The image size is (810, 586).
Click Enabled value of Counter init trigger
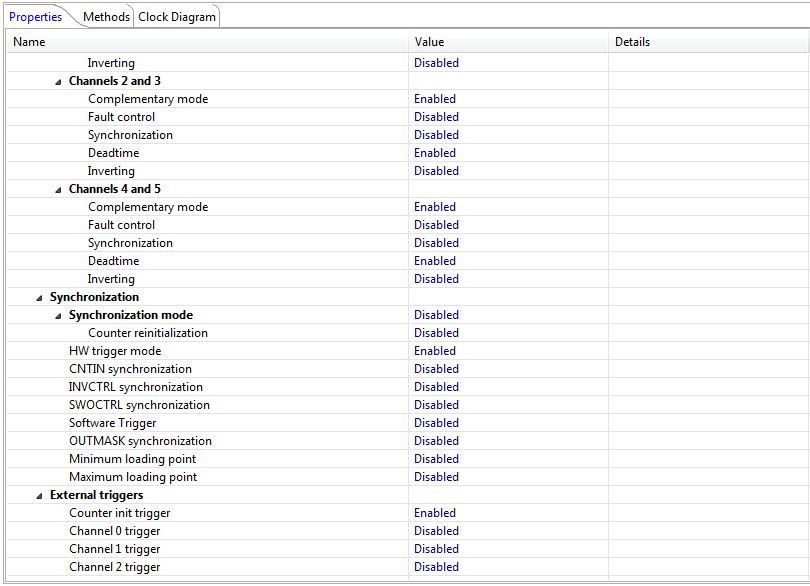(x=435, y=513)
